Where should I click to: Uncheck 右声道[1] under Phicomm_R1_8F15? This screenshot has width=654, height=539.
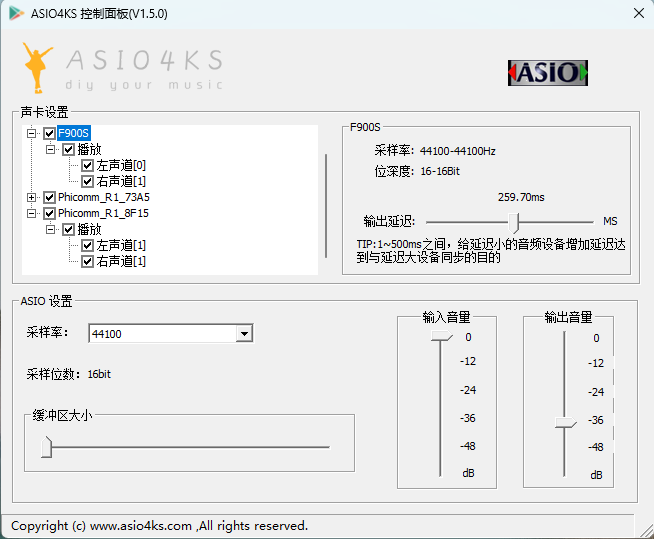coord(88,262)
